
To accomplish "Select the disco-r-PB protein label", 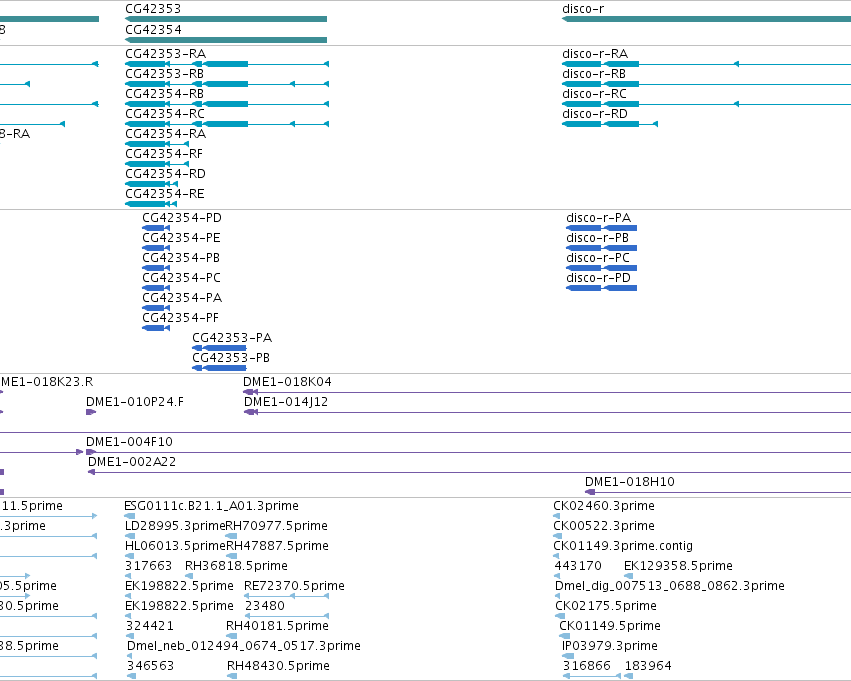I will tap(597, 238).
